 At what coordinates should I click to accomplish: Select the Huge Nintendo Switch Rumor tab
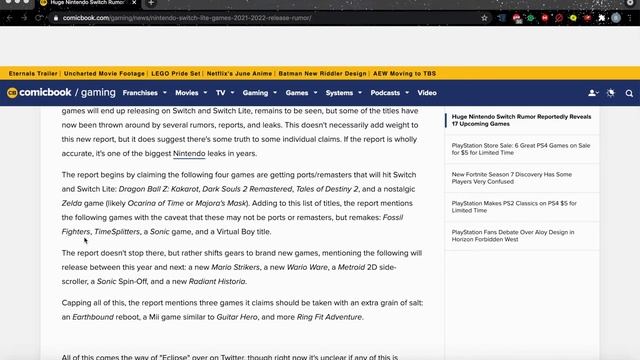pos(87,3)
